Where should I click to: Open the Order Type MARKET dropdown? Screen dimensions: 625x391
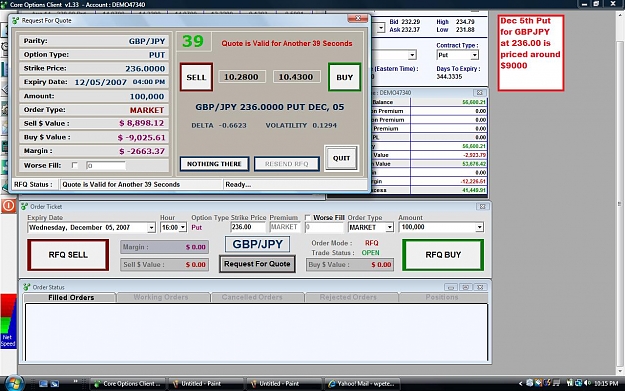[389, 228]
